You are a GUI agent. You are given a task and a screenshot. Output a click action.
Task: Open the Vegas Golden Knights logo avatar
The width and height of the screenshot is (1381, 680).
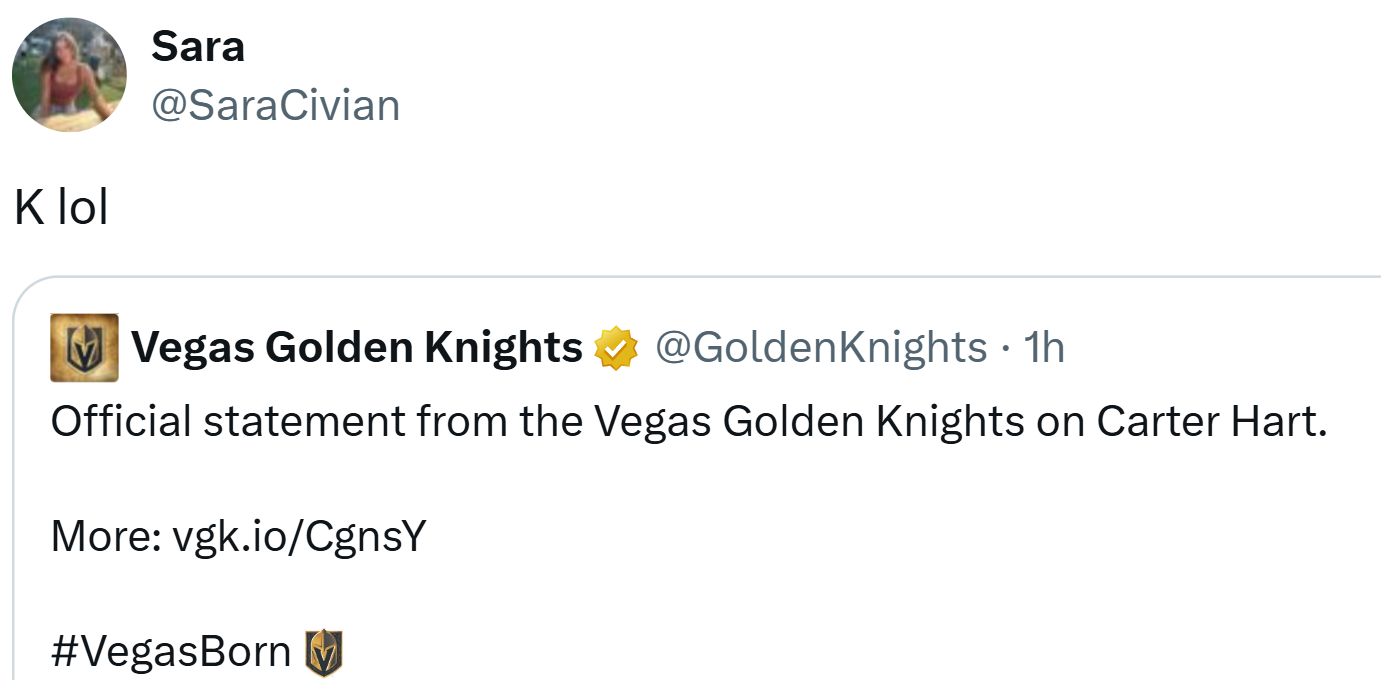click(85, 348)
